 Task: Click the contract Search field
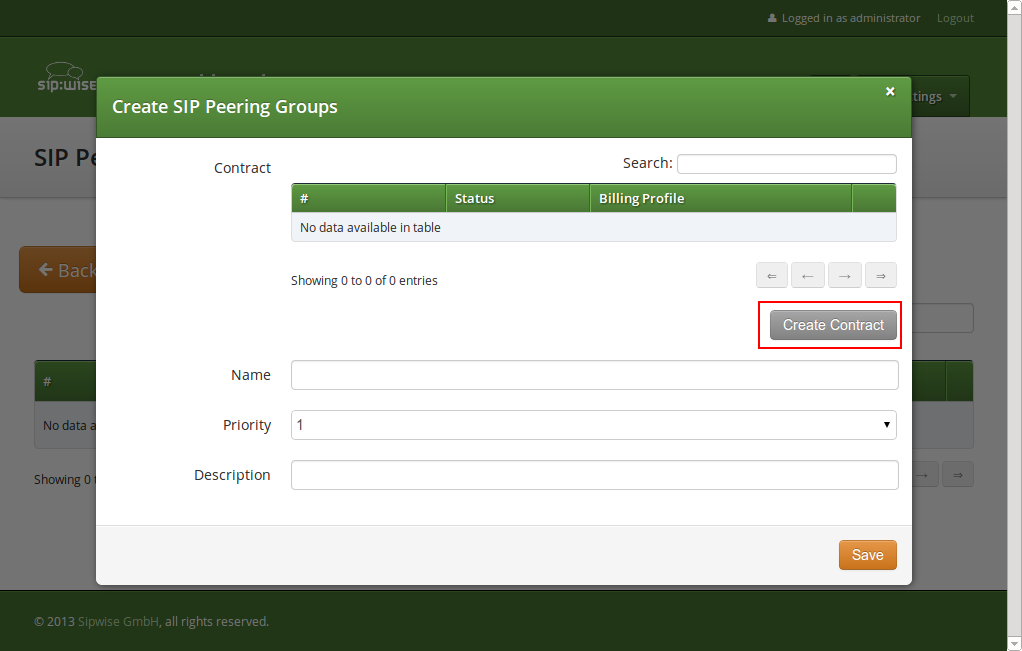786,163
